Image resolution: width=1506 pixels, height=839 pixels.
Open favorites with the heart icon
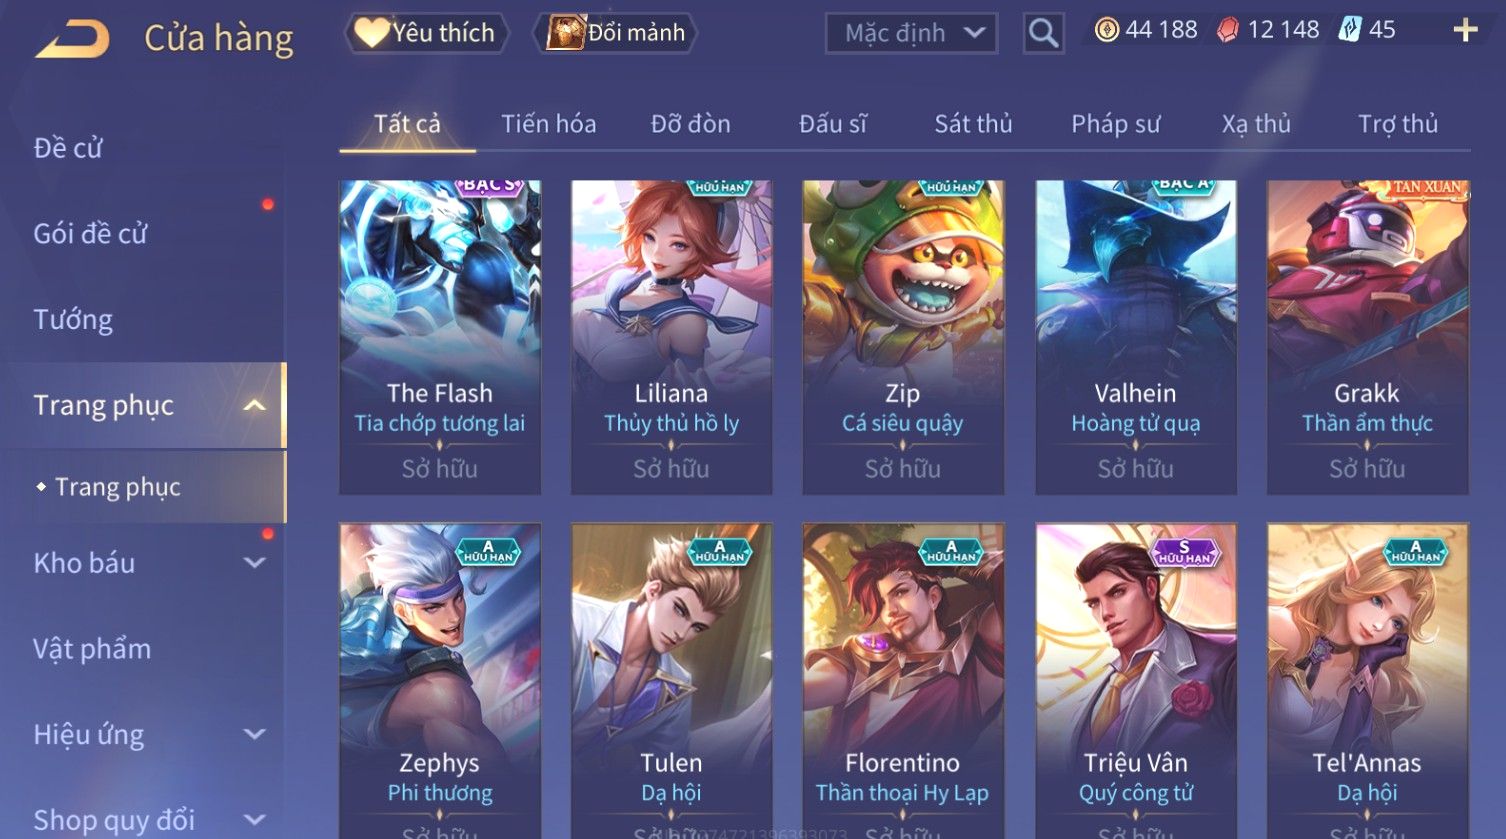click(x=370, y=33)
